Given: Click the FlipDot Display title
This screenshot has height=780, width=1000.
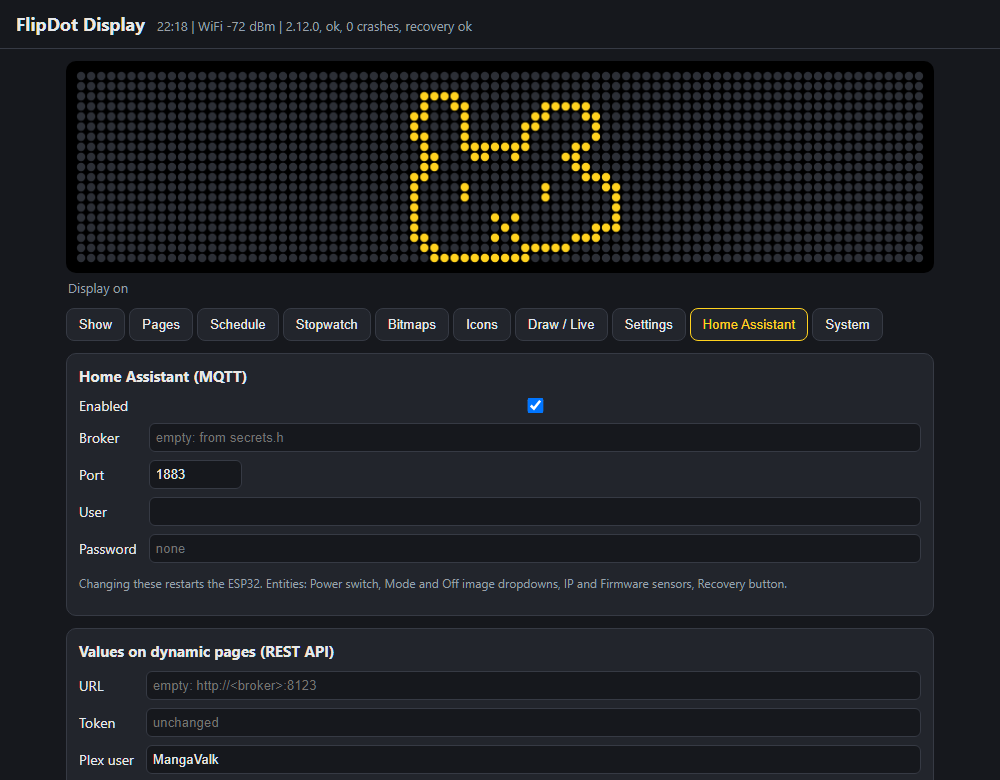Looking at the screenshot, I should pos(80,26).
